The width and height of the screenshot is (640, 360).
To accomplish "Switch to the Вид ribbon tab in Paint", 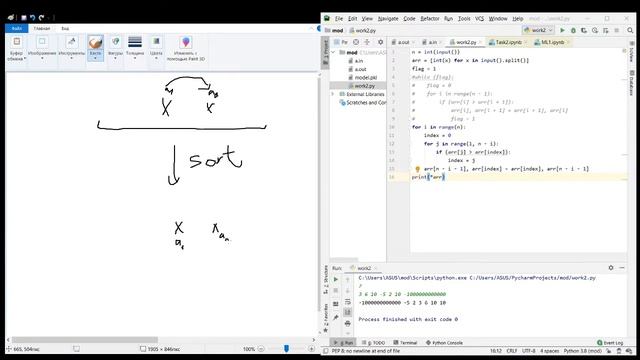I will coord(65,28).
